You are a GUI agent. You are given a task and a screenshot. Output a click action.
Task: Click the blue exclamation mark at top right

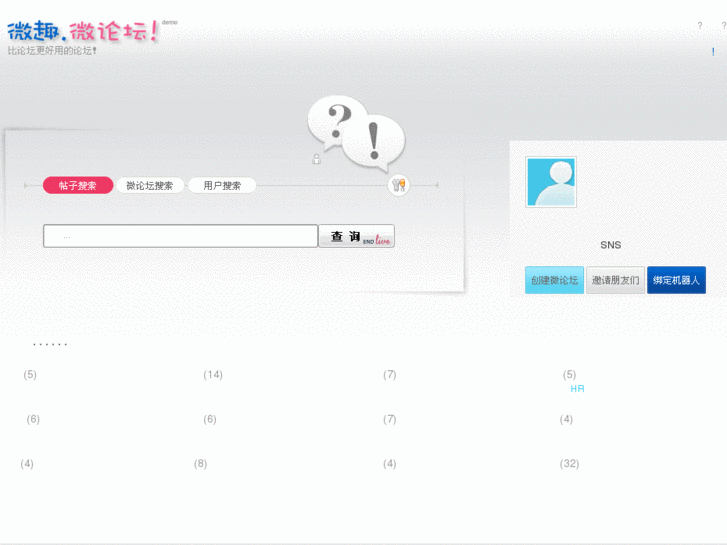pos(713,52)
